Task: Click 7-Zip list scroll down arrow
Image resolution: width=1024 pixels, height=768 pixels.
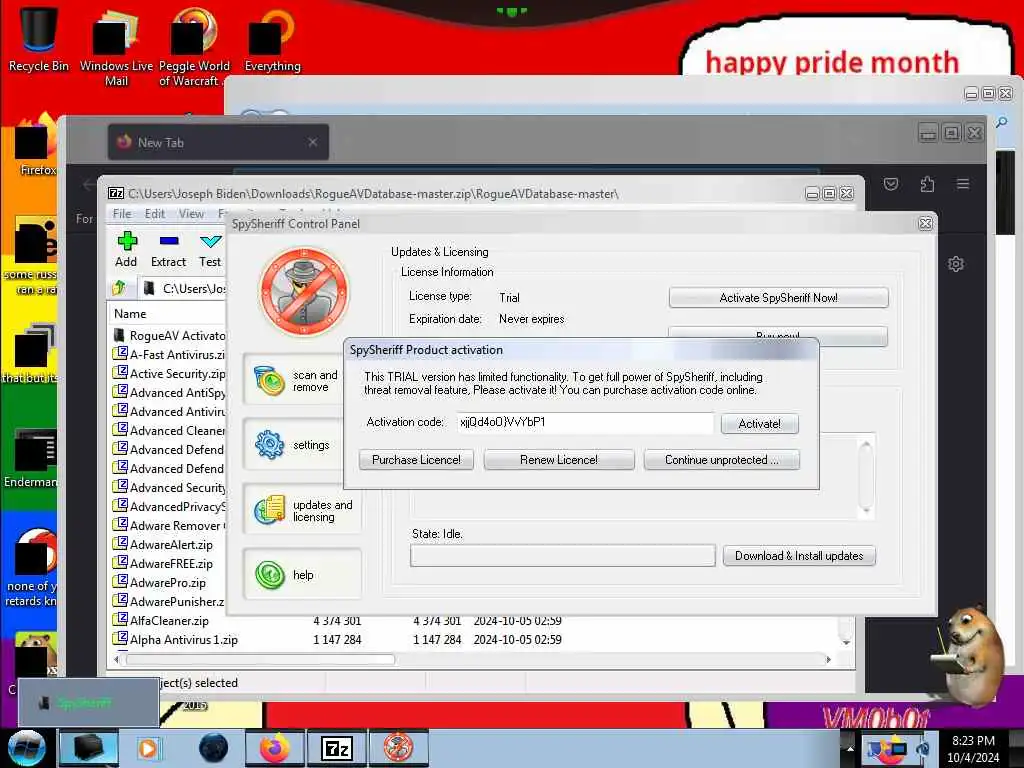Action: tap(846, 643)
